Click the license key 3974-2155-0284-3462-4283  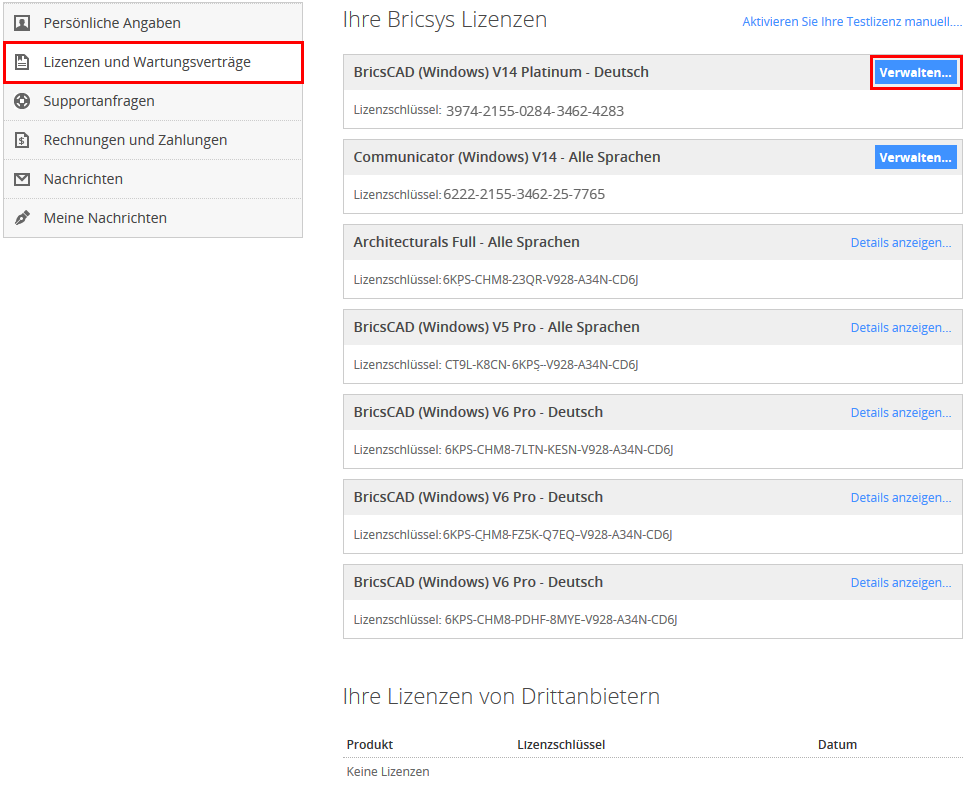[534, 111]
